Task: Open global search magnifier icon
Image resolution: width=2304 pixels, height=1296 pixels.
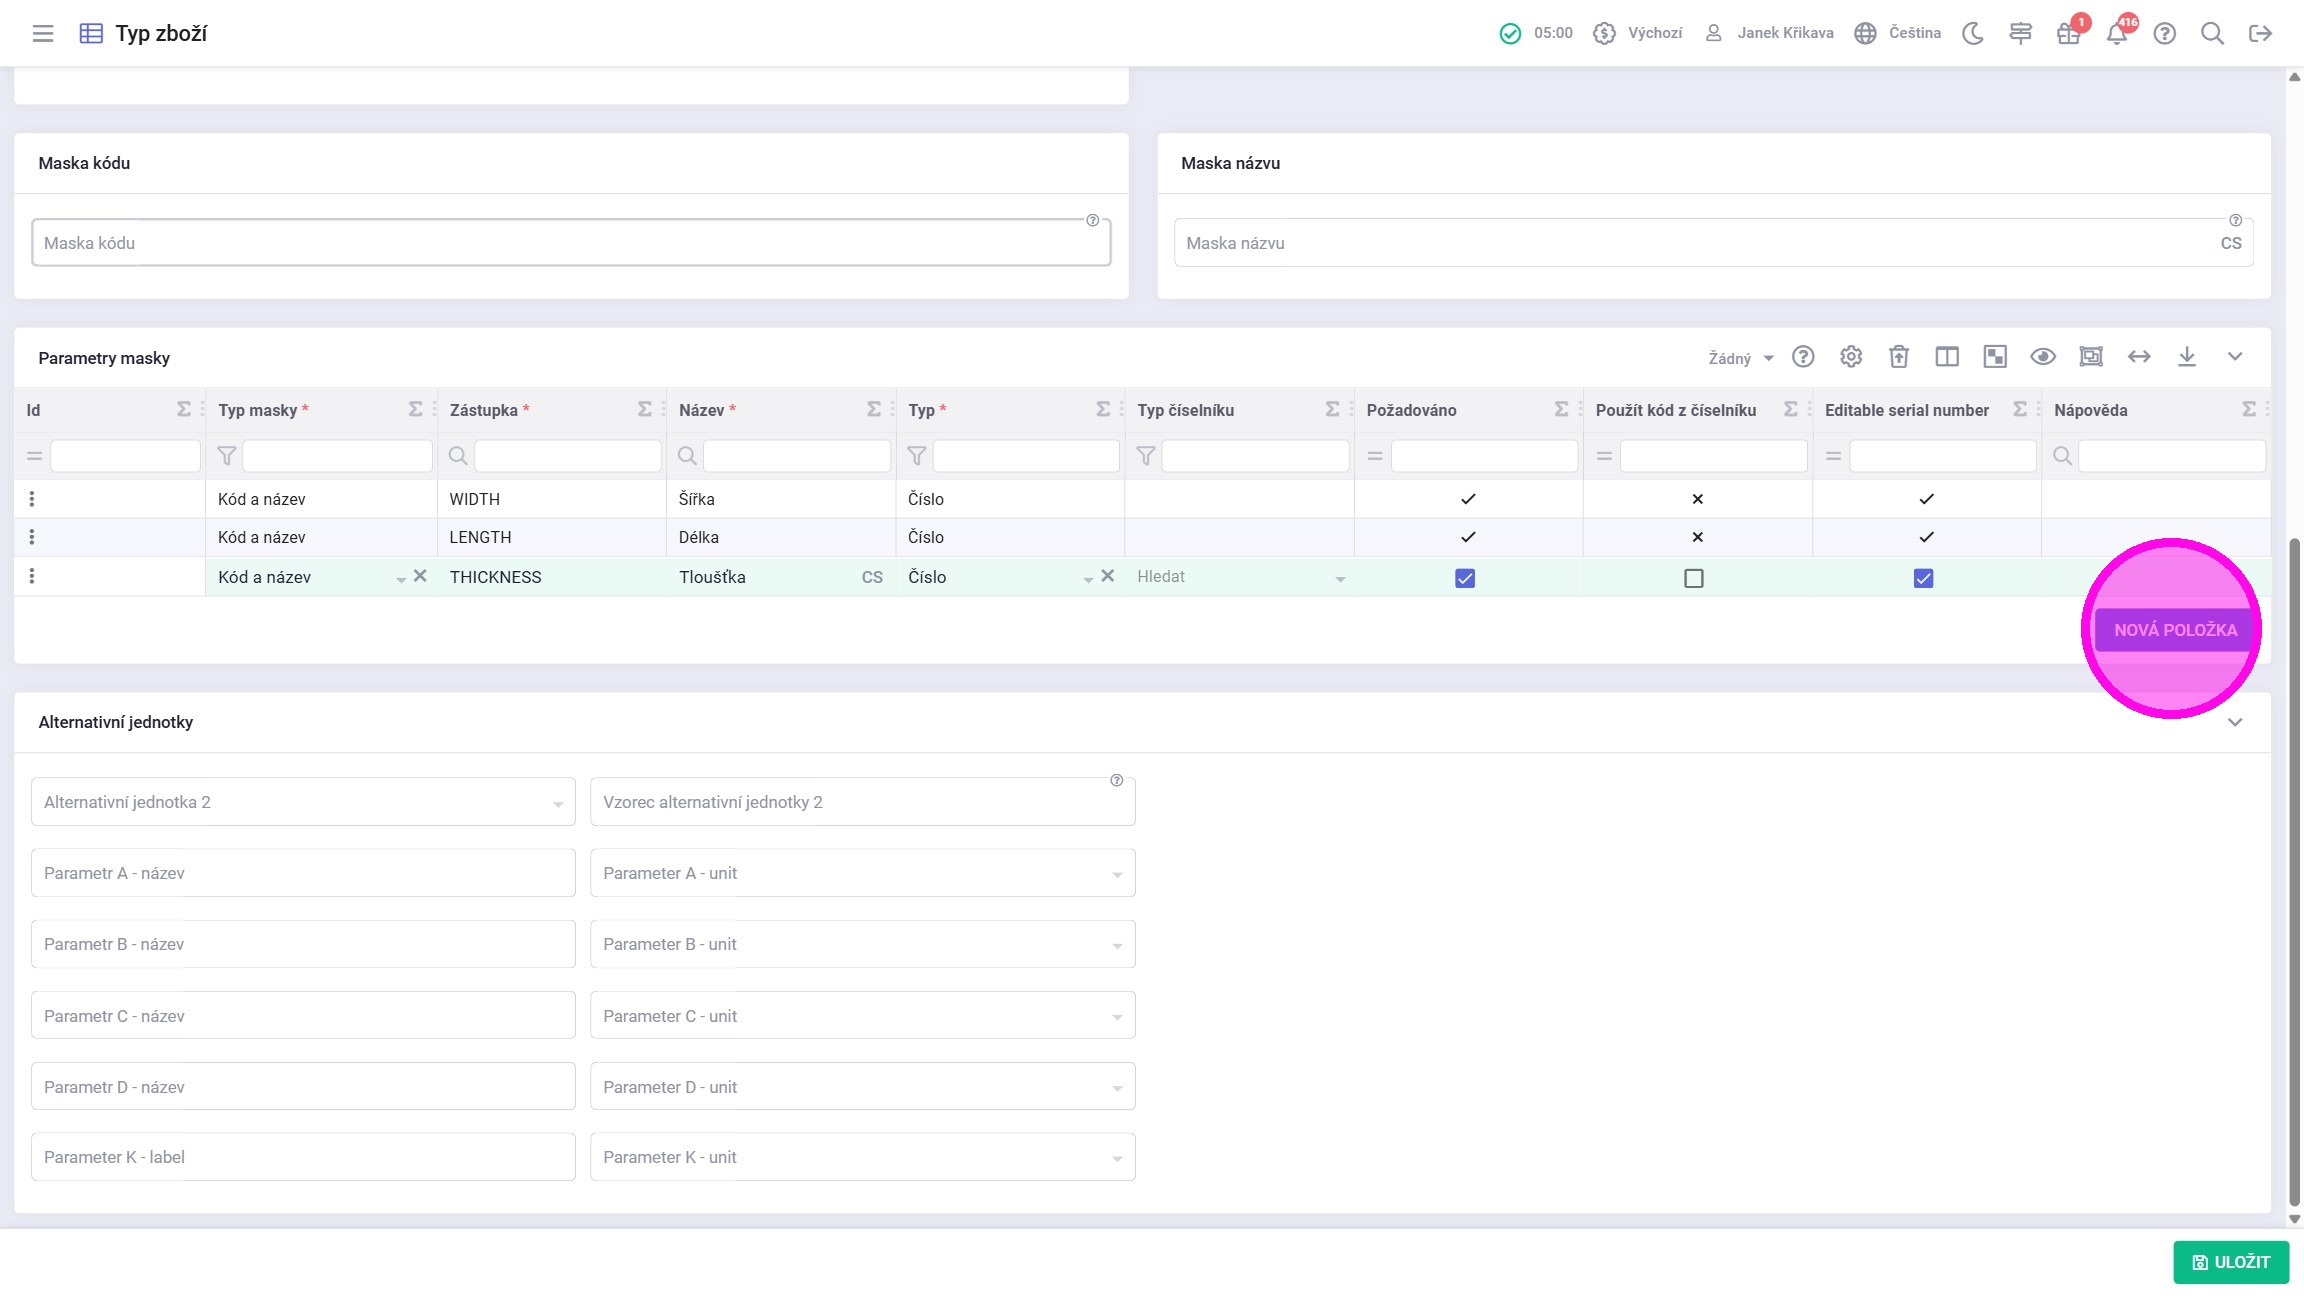Action: [x=2212, y=33]
